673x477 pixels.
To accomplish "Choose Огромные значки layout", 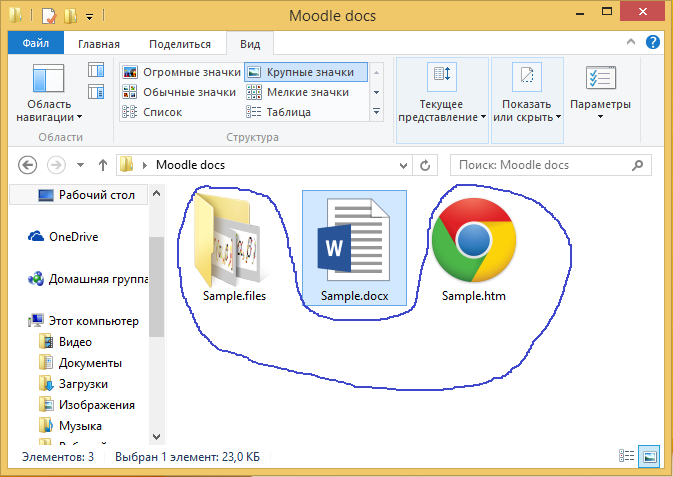I will coord(181,72).
